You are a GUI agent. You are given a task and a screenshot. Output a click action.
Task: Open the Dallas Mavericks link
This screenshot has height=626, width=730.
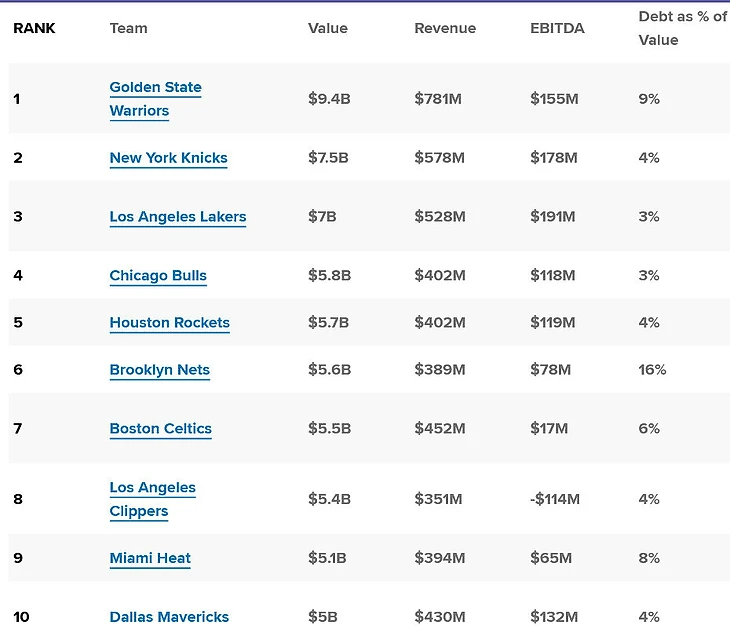tap(169, 617)
